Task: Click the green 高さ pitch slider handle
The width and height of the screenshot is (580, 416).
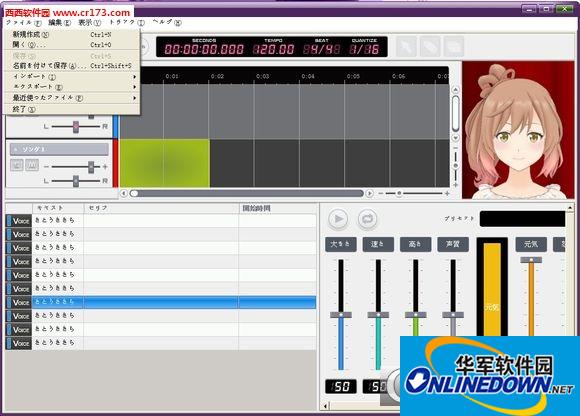Action: coord(415,315)
